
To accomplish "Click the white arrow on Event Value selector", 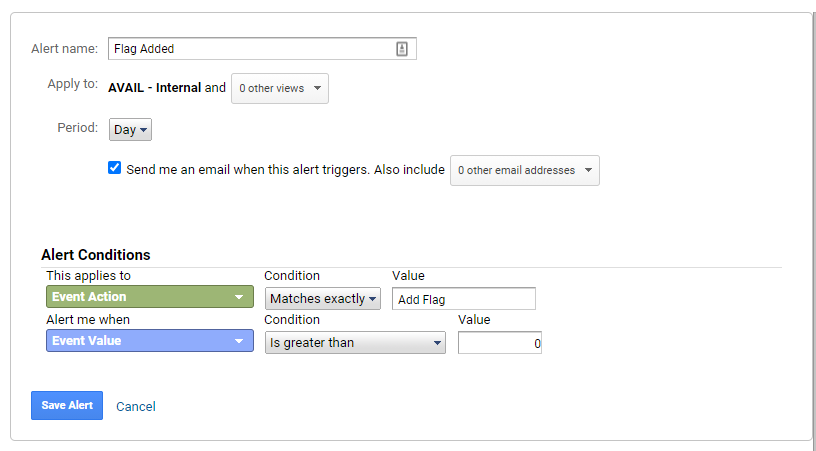I will click(239, 341).
